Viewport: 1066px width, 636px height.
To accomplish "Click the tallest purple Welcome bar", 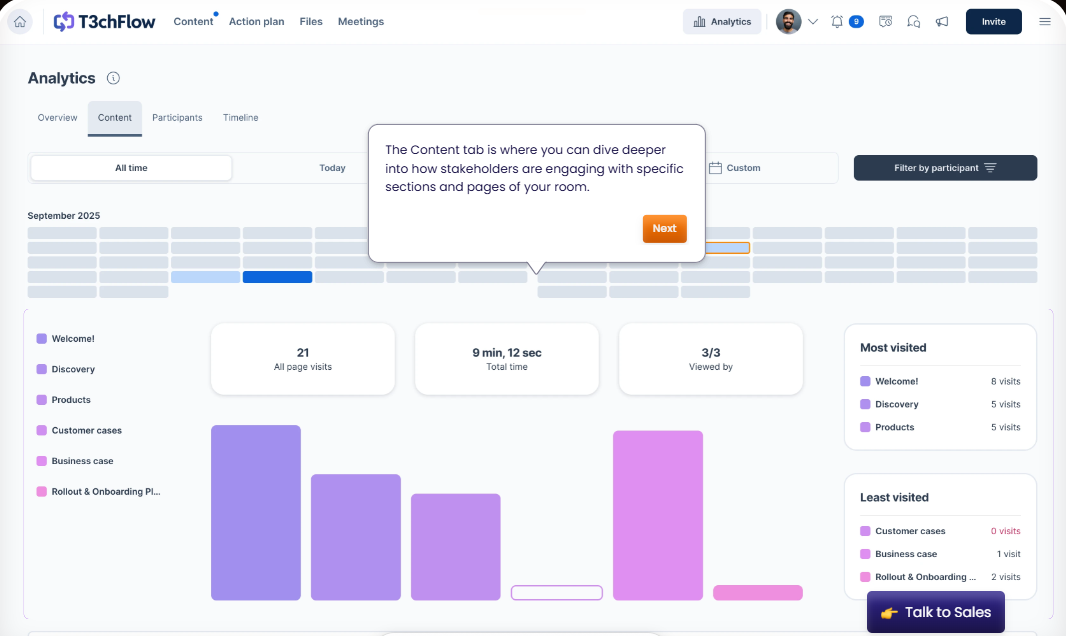I will click(x=256, y=512).
